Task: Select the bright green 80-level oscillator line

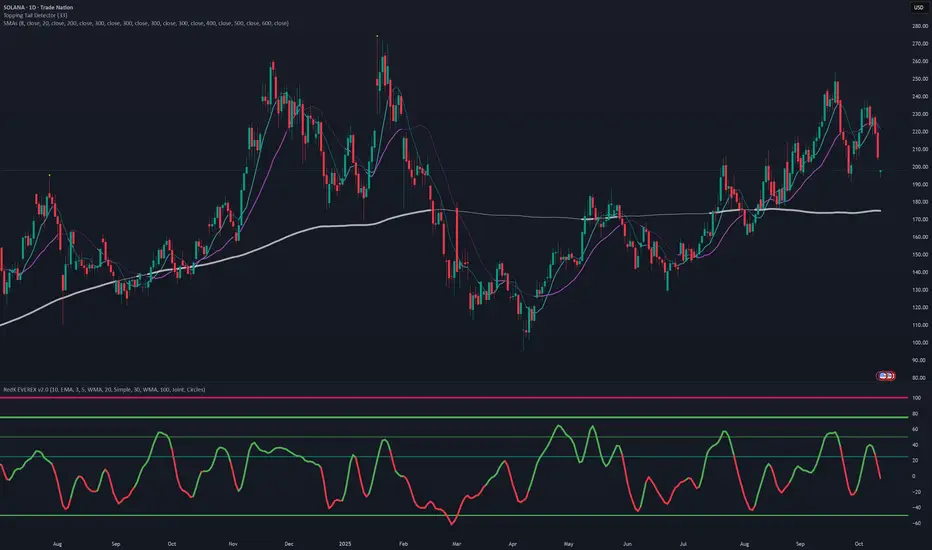Action: click(x=450, y=417)
